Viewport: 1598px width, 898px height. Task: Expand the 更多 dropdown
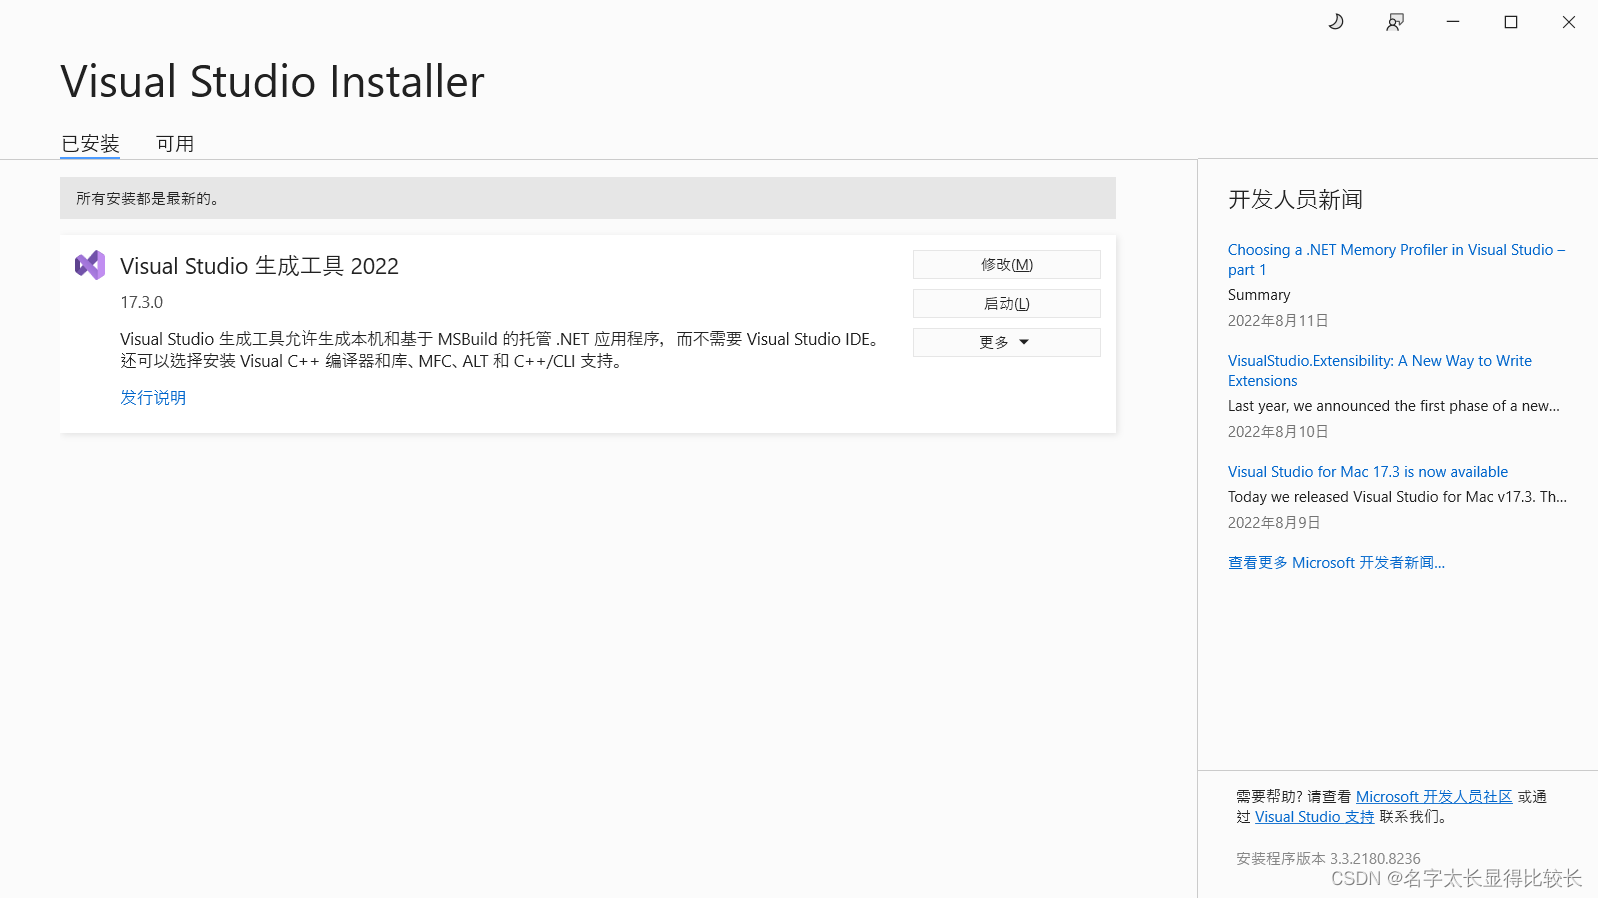[x=1007, y=342]
